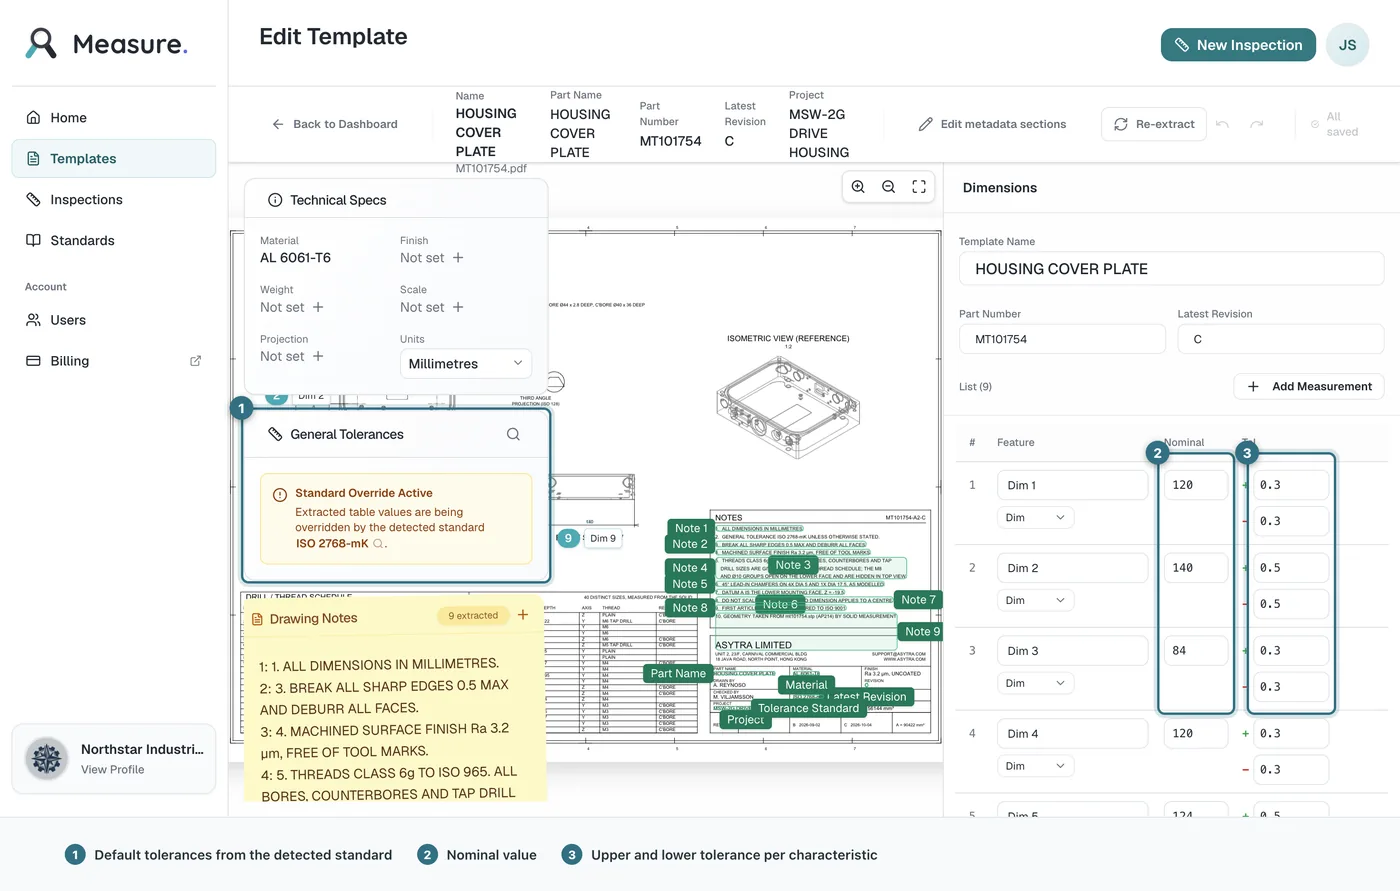This screenshot has height=891, width=1400.
Task: Click the Technical Specs info icon
Action: pyautogui.click(x=275, y=200)
